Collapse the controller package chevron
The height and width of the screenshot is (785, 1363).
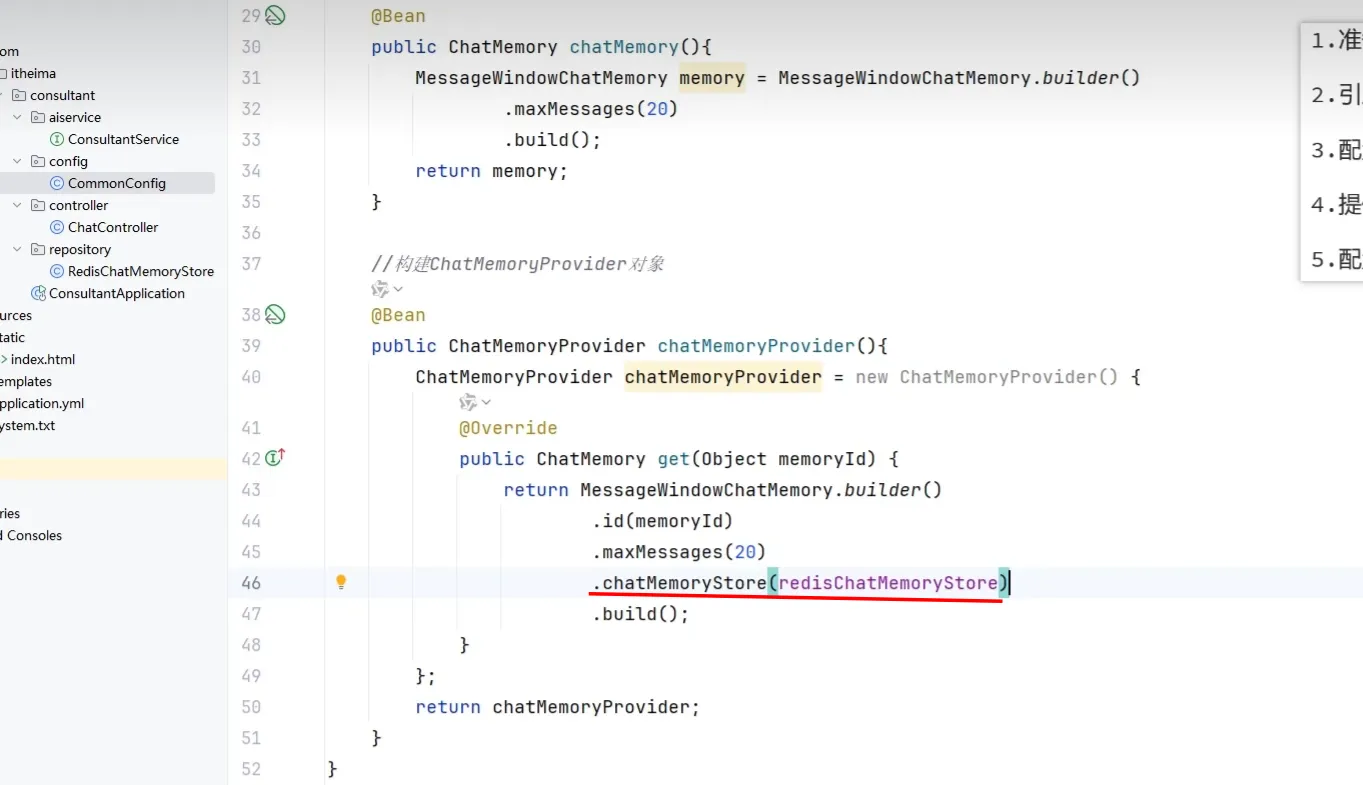click(17, 205)
